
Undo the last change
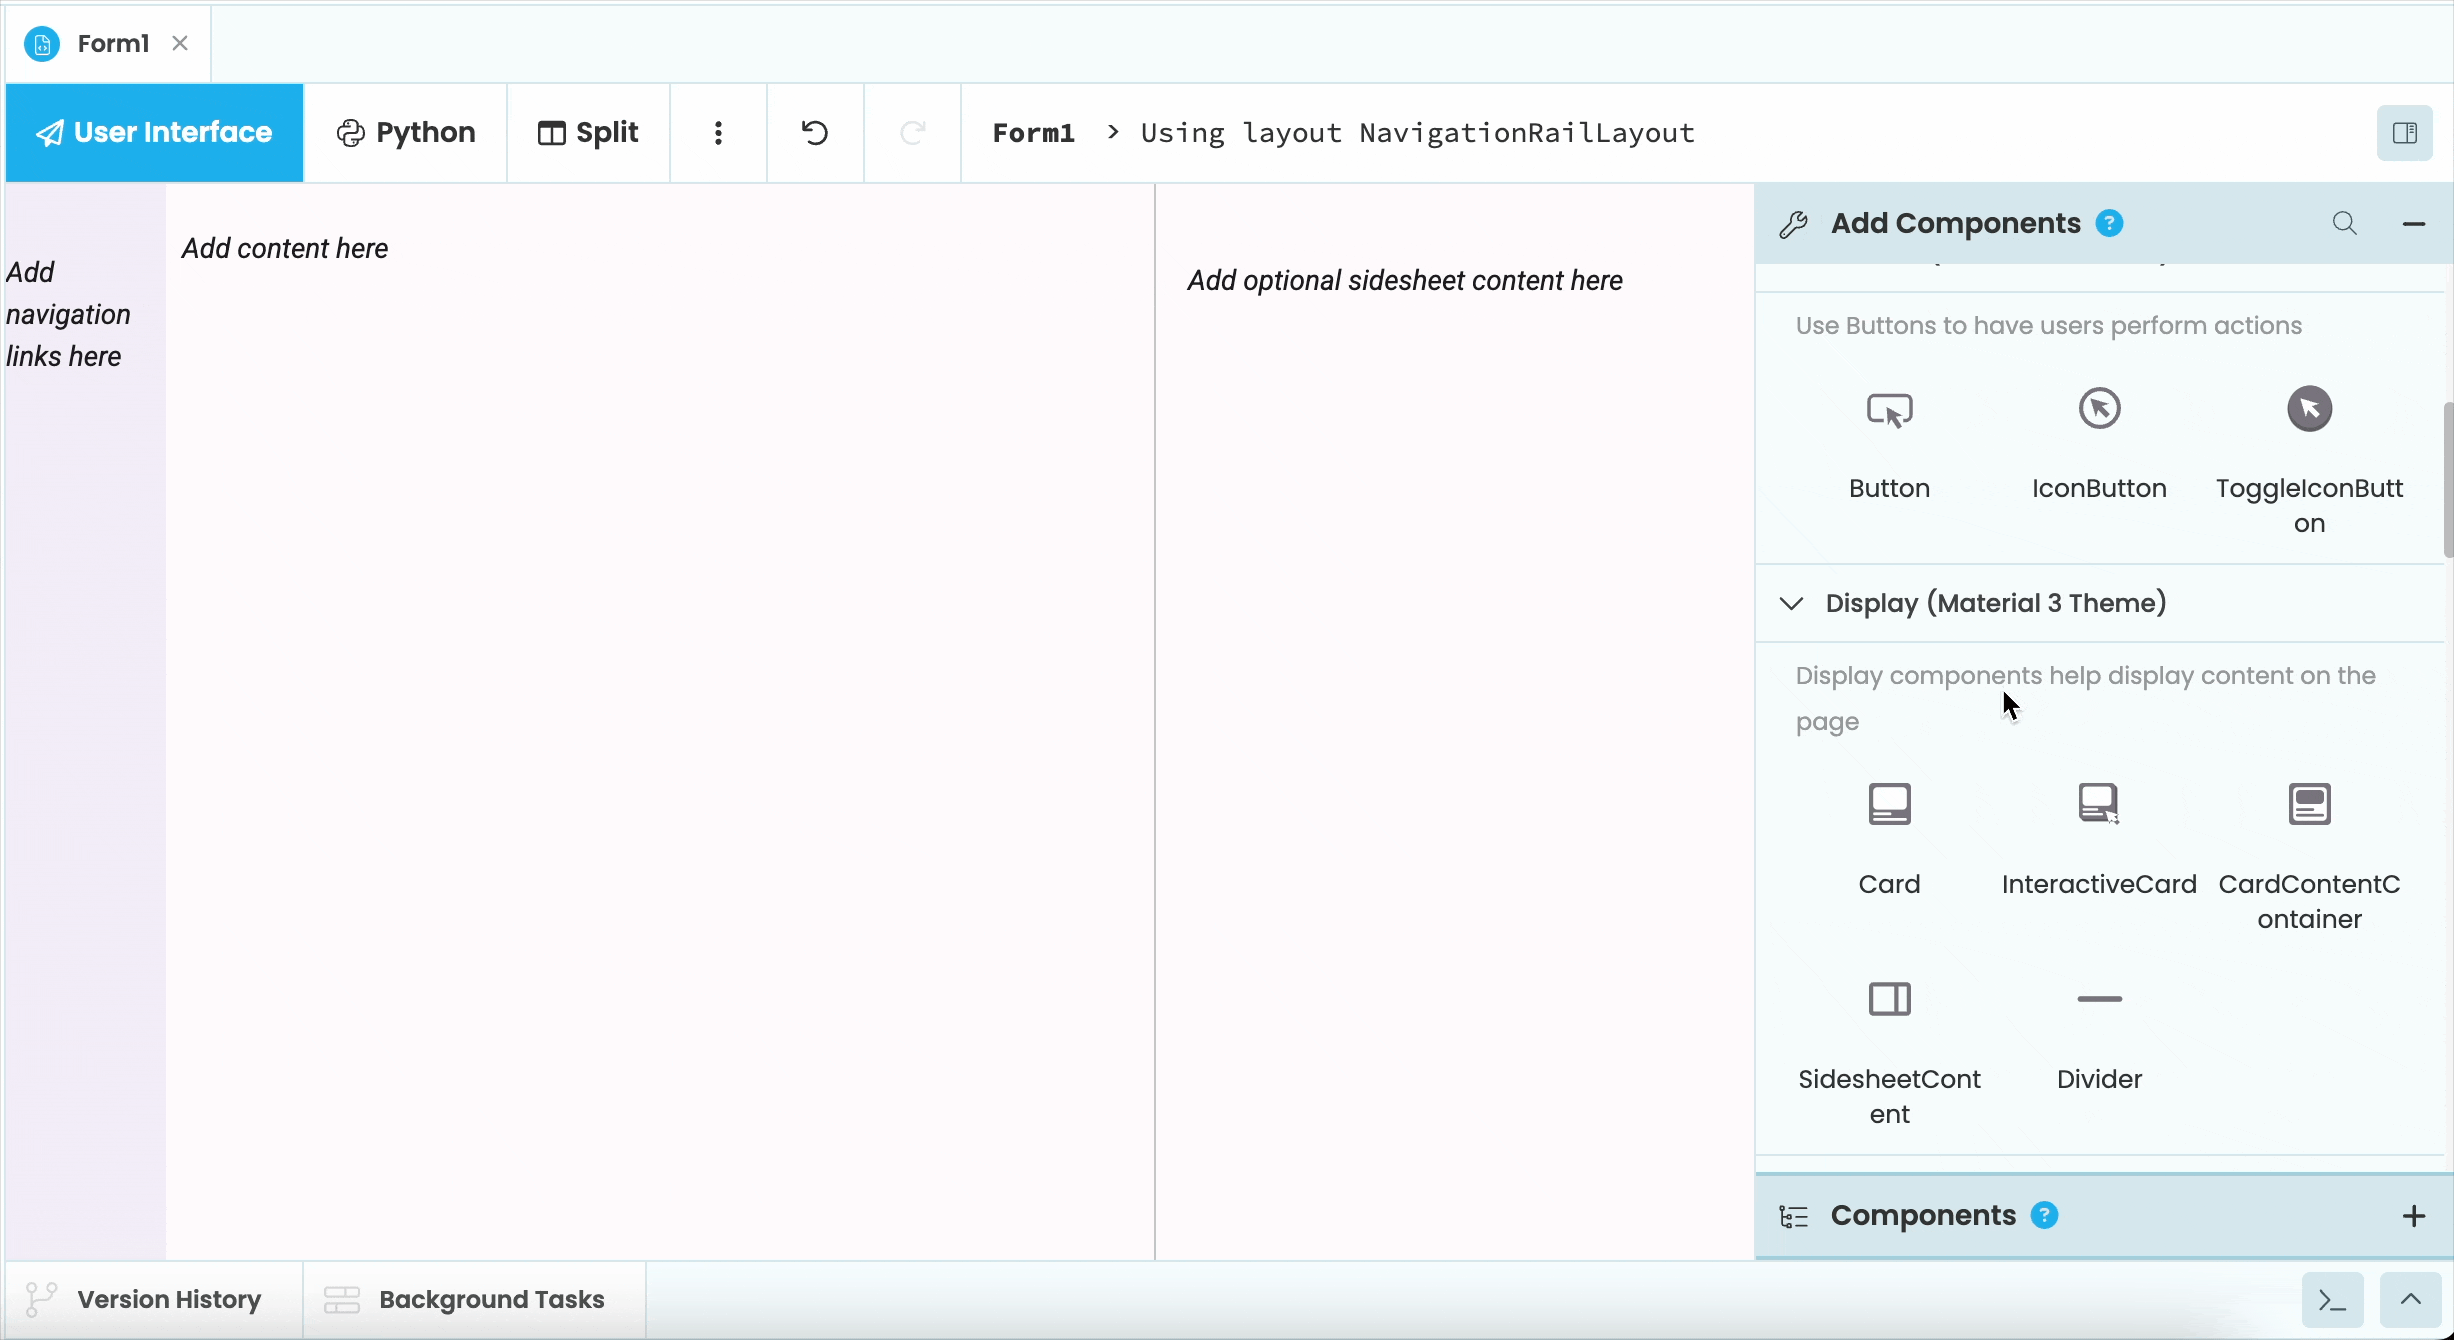tap(813, 132)
